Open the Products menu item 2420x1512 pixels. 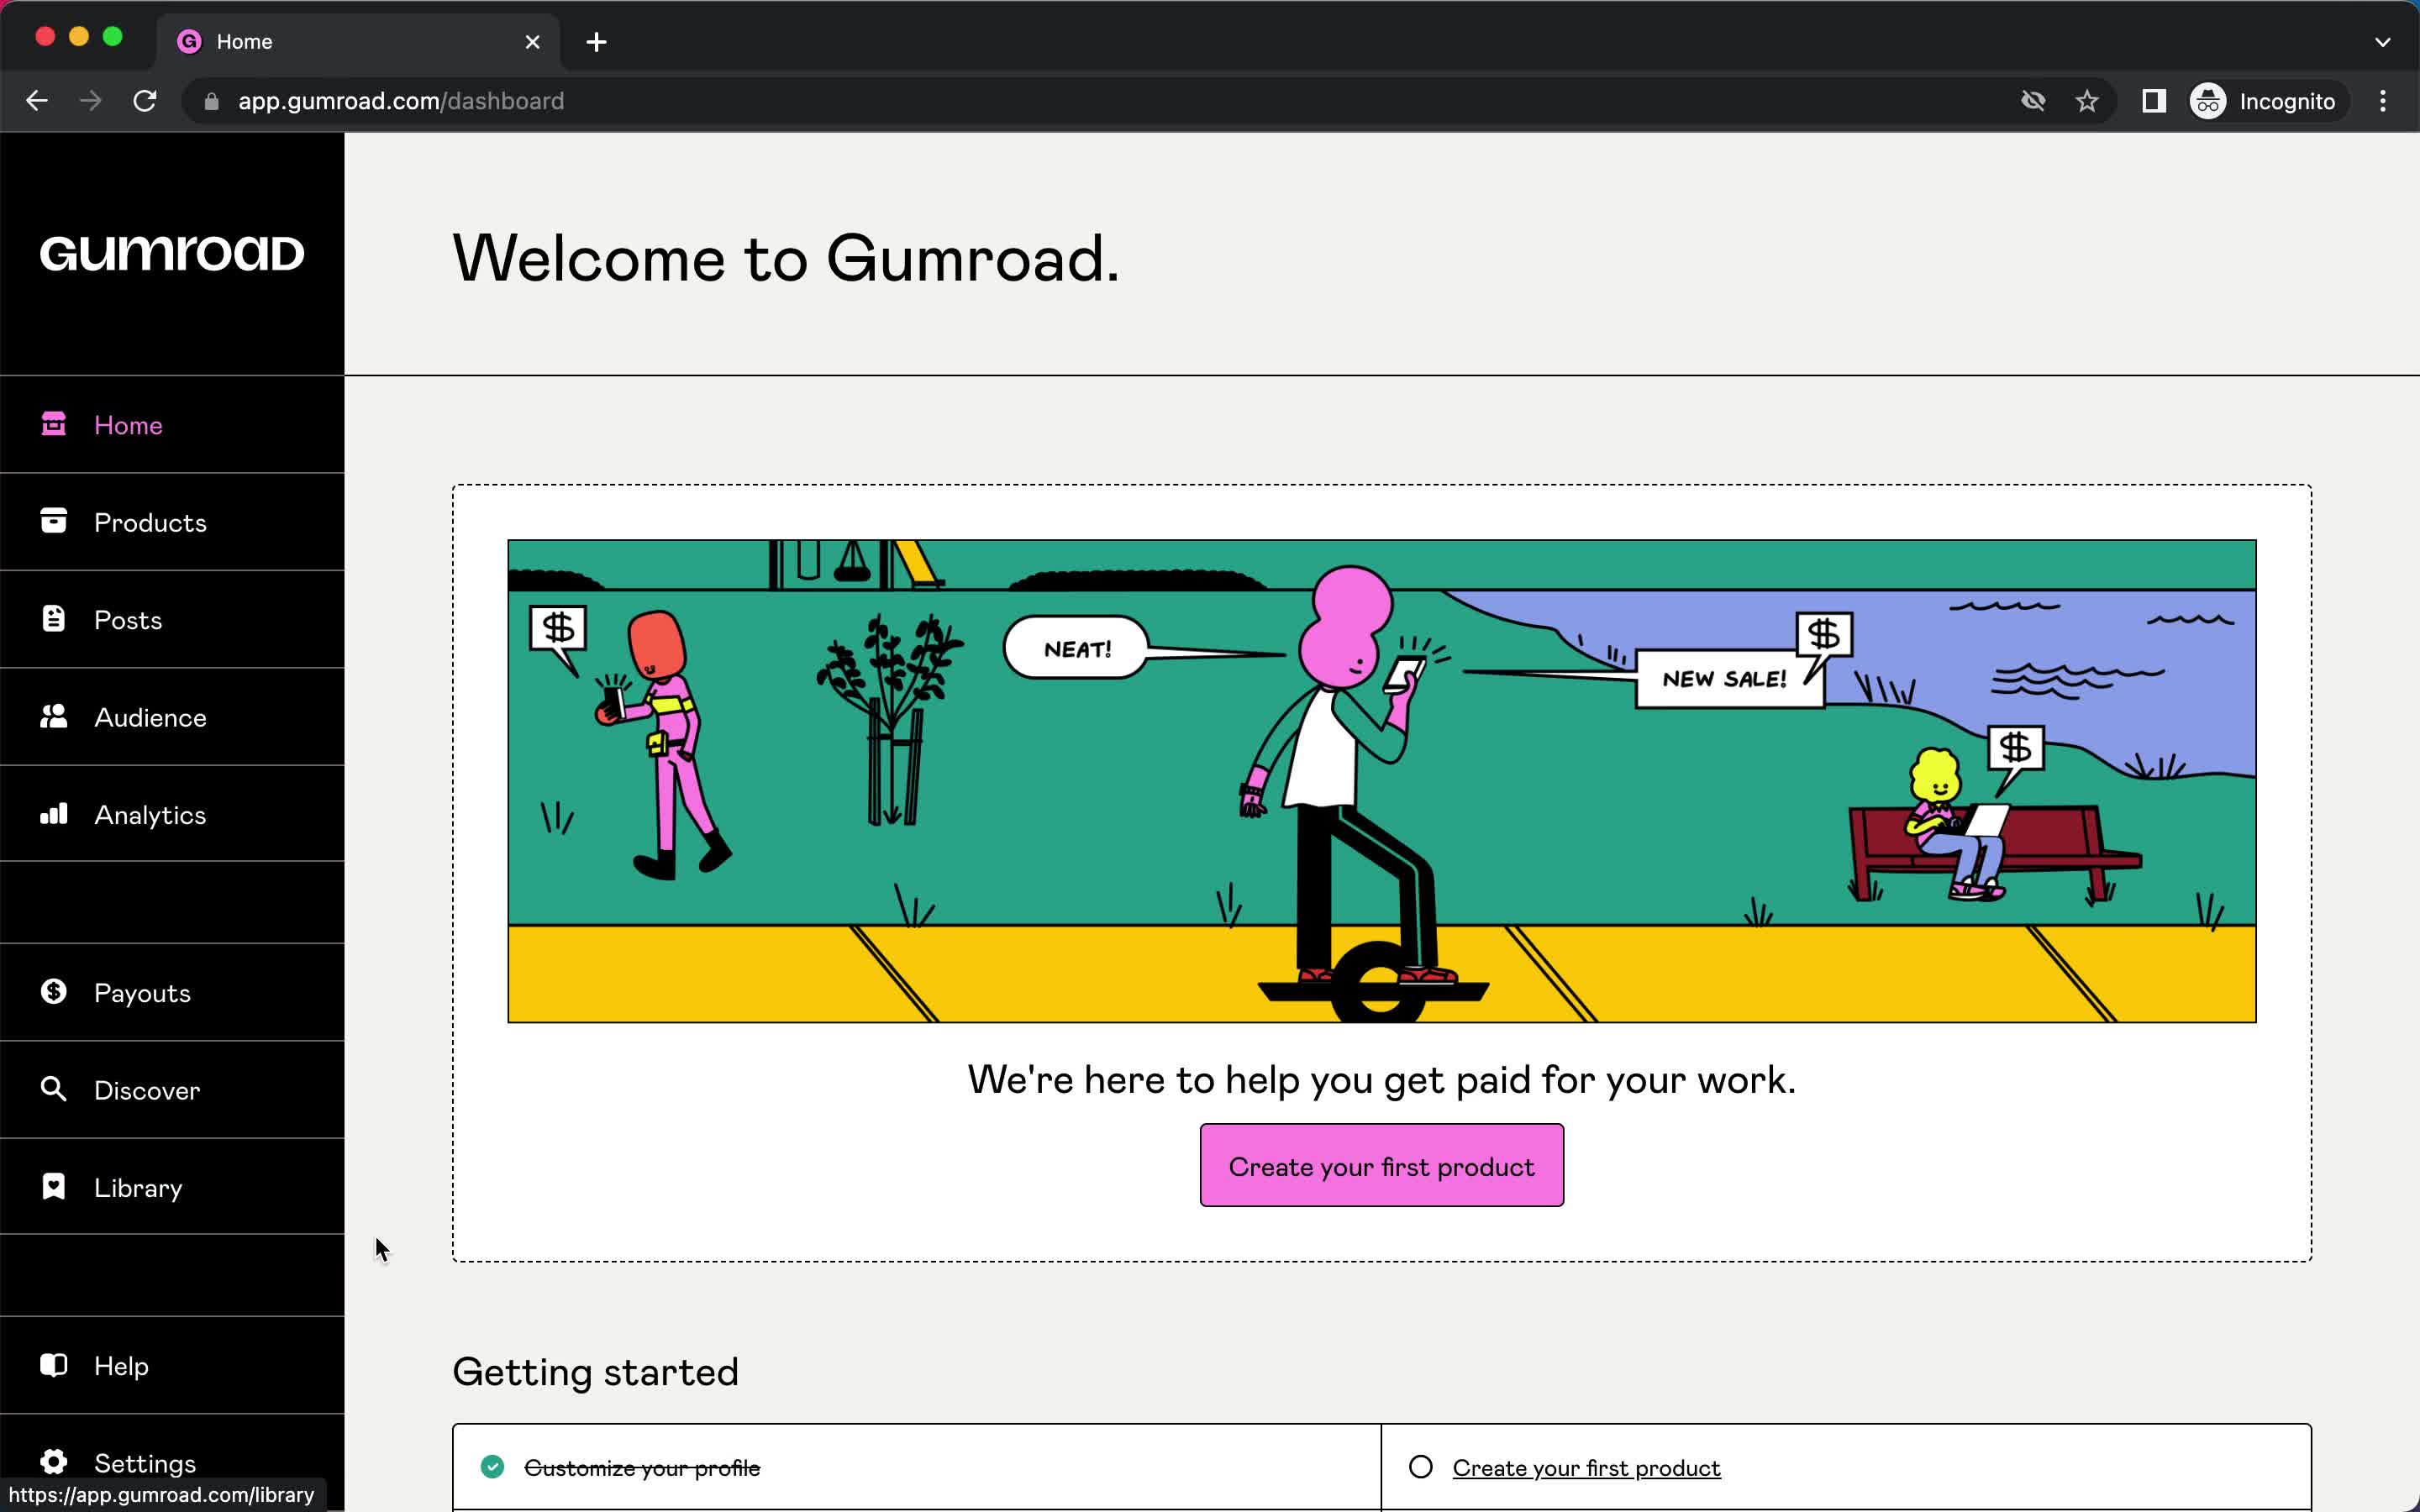point(172,522)
